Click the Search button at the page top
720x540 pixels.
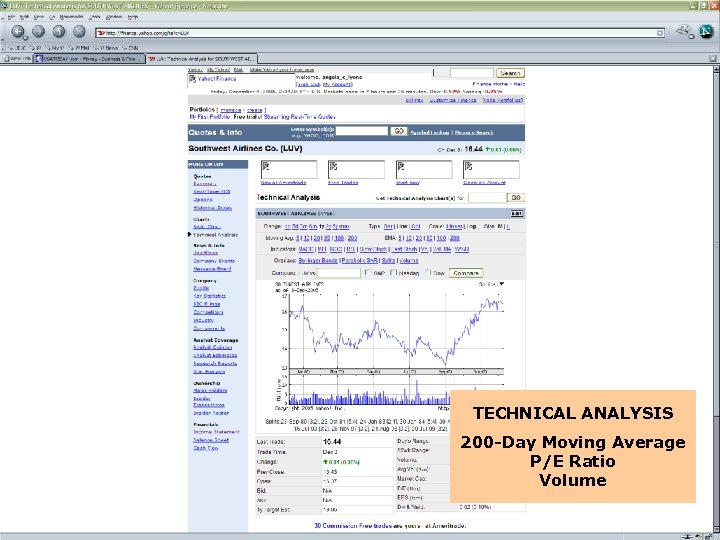coord(510,73)
